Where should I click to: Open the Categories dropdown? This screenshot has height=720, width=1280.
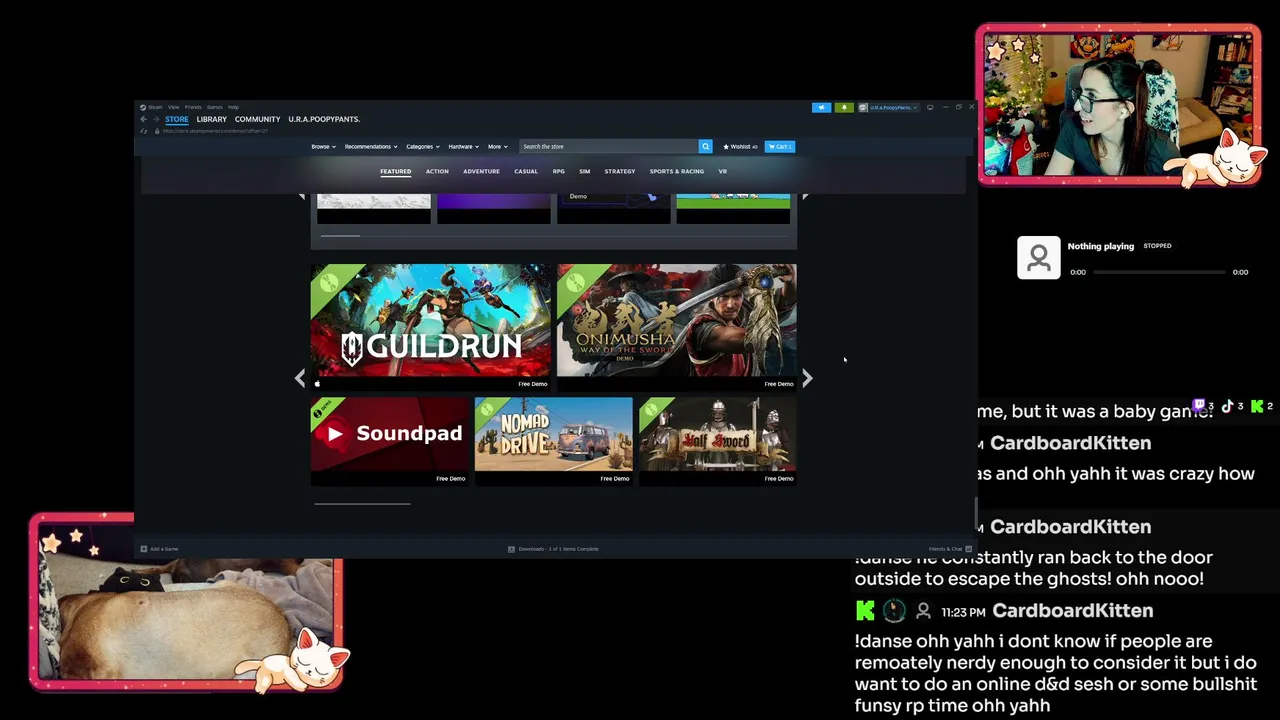[423, 147]
